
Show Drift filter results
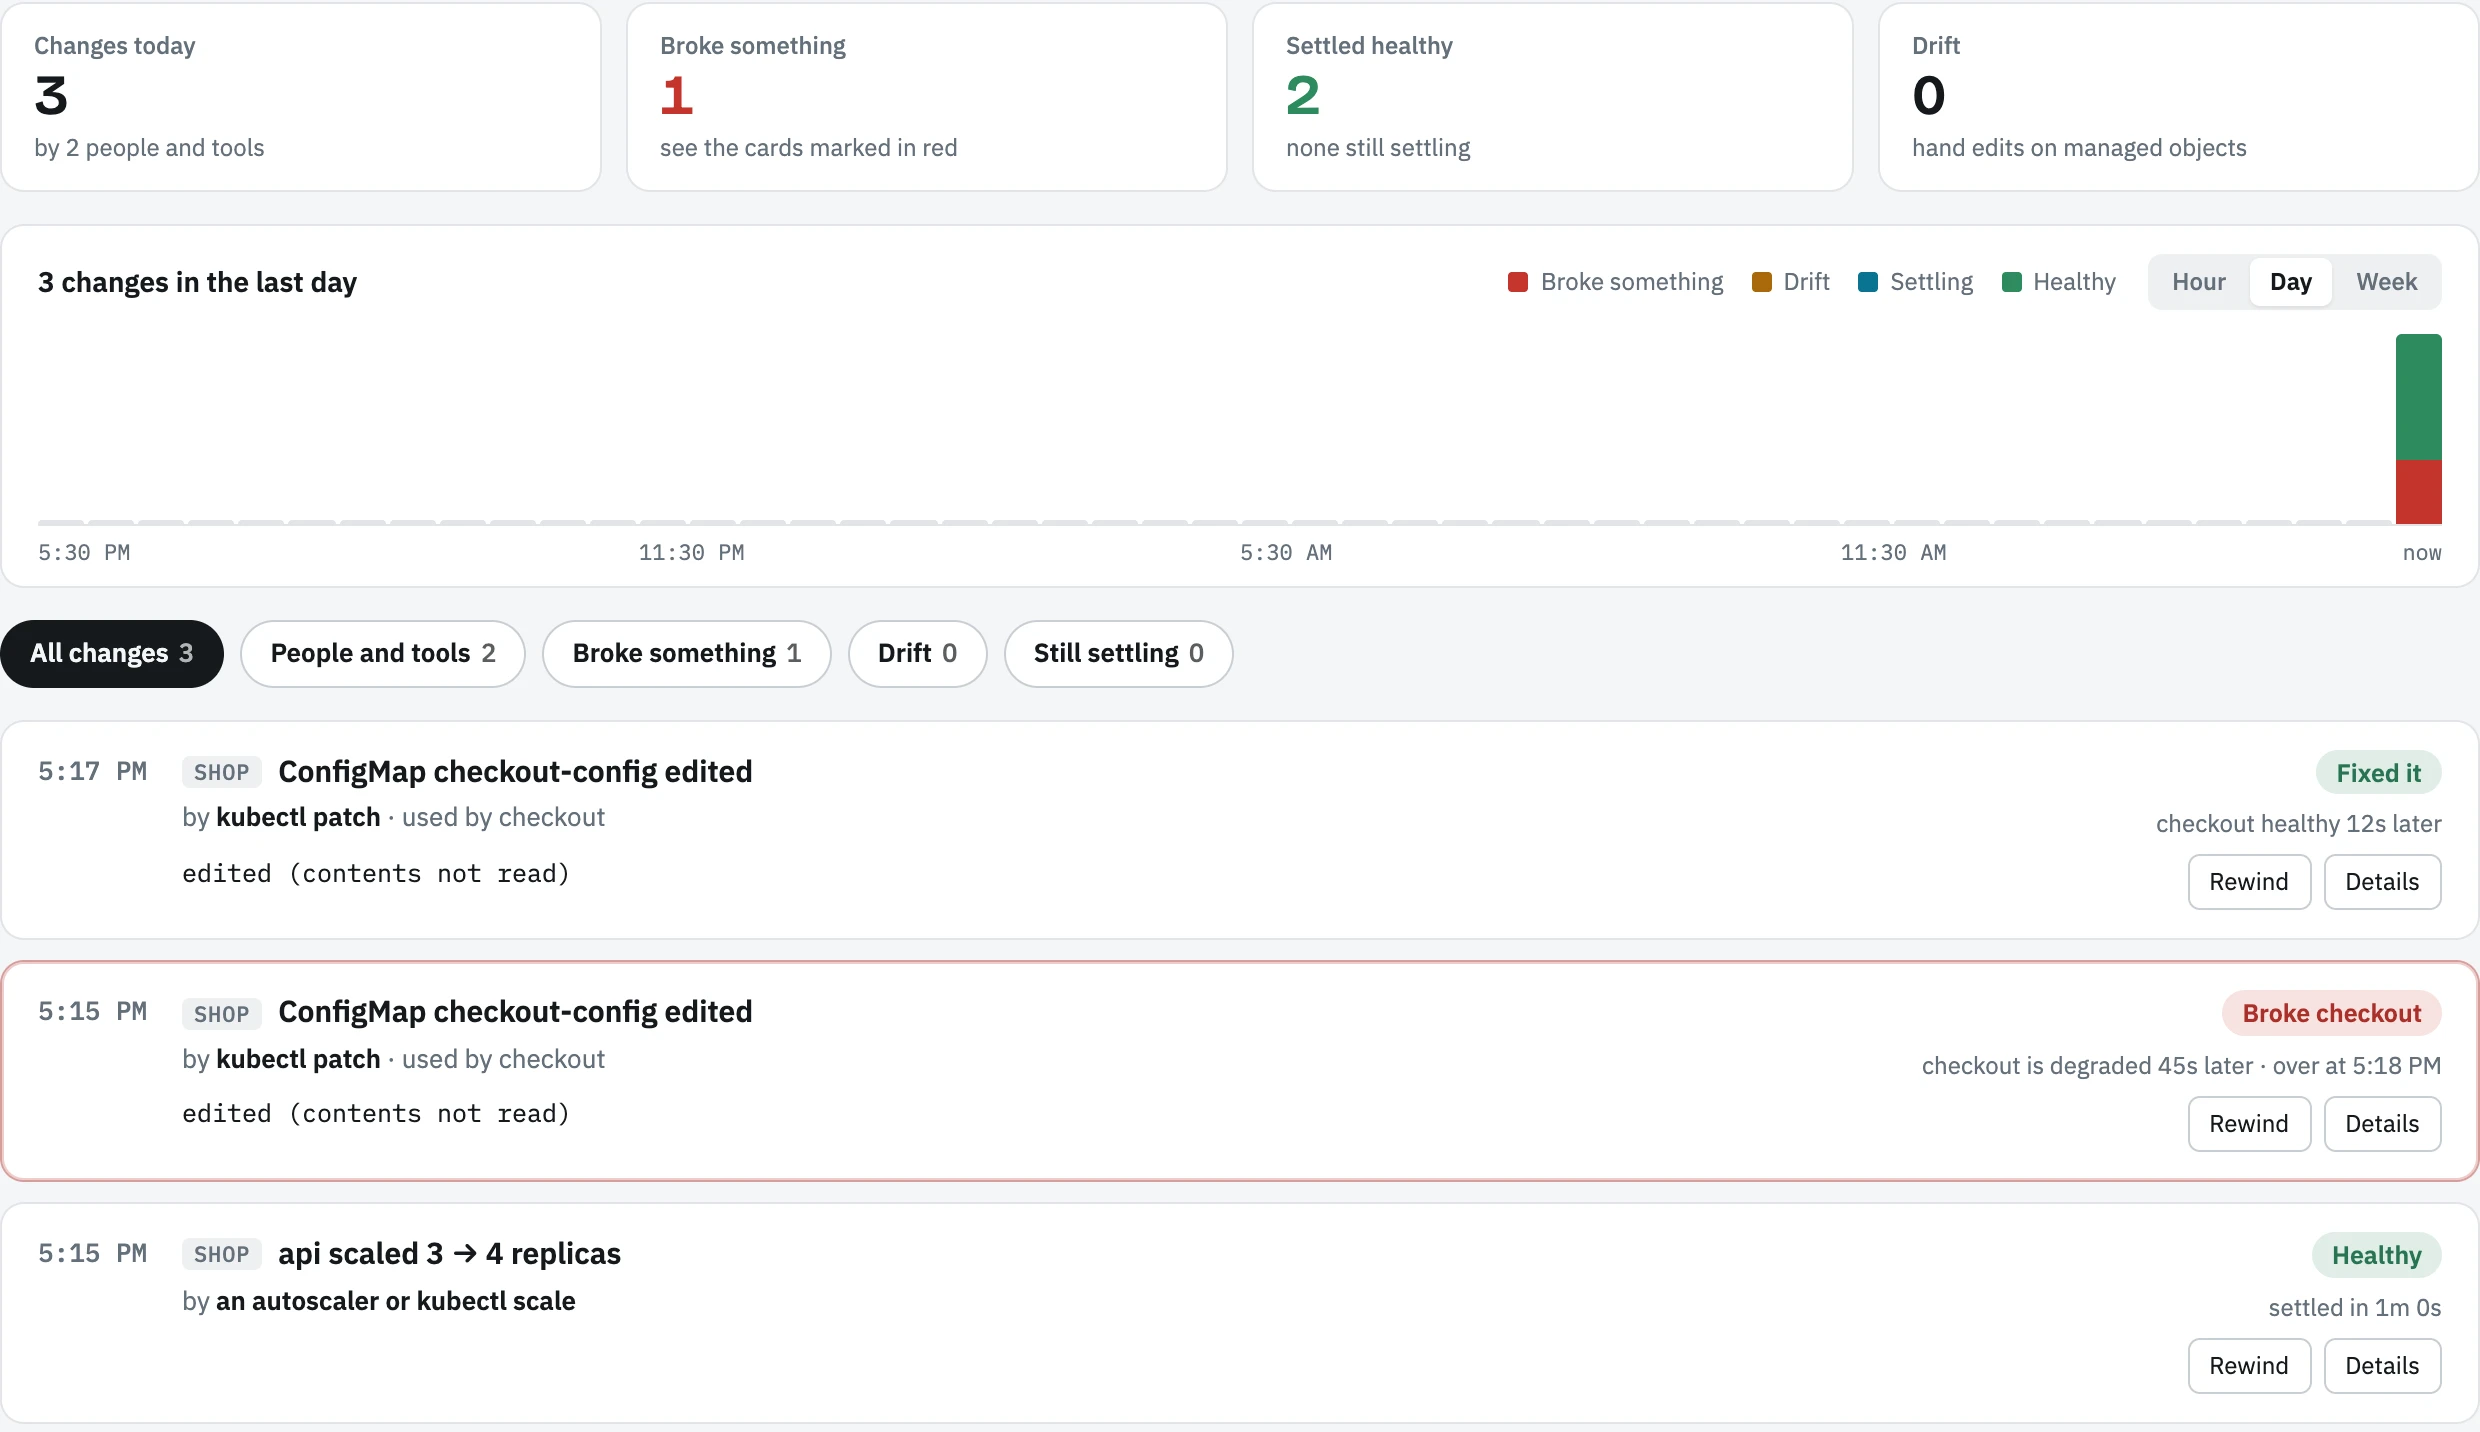[918, 653]
